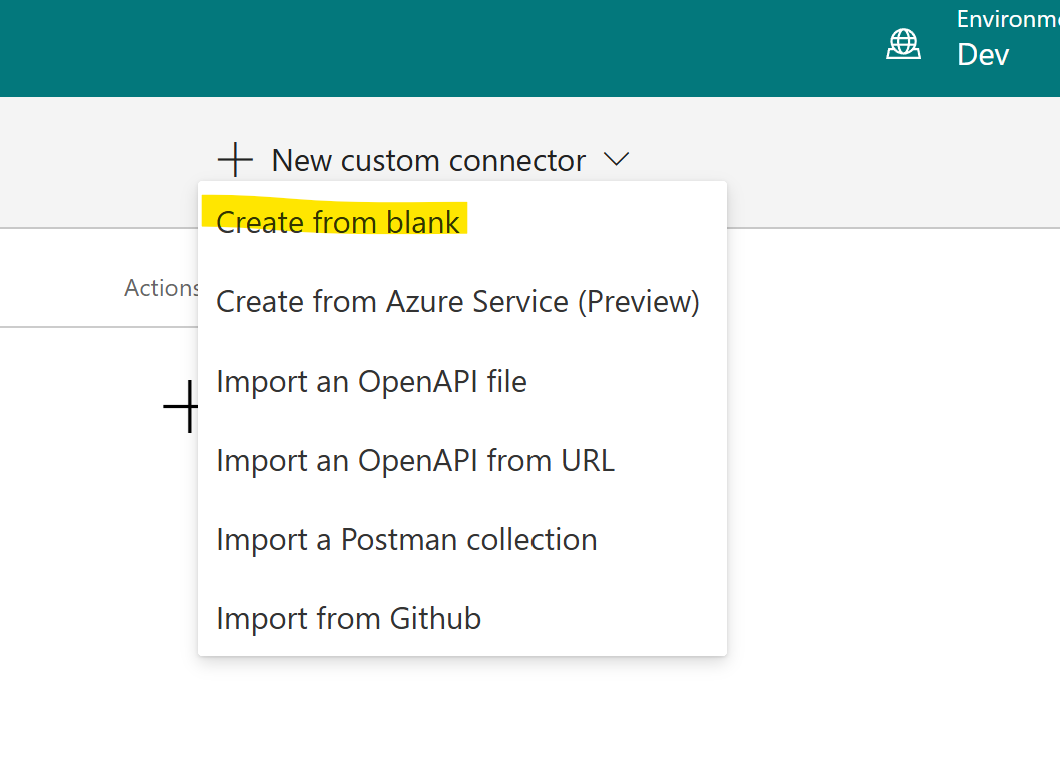This screenshot has height=780, width=1060.
Task: Choose Import an OpenAPI from URL
Action: tap(462, 460)
